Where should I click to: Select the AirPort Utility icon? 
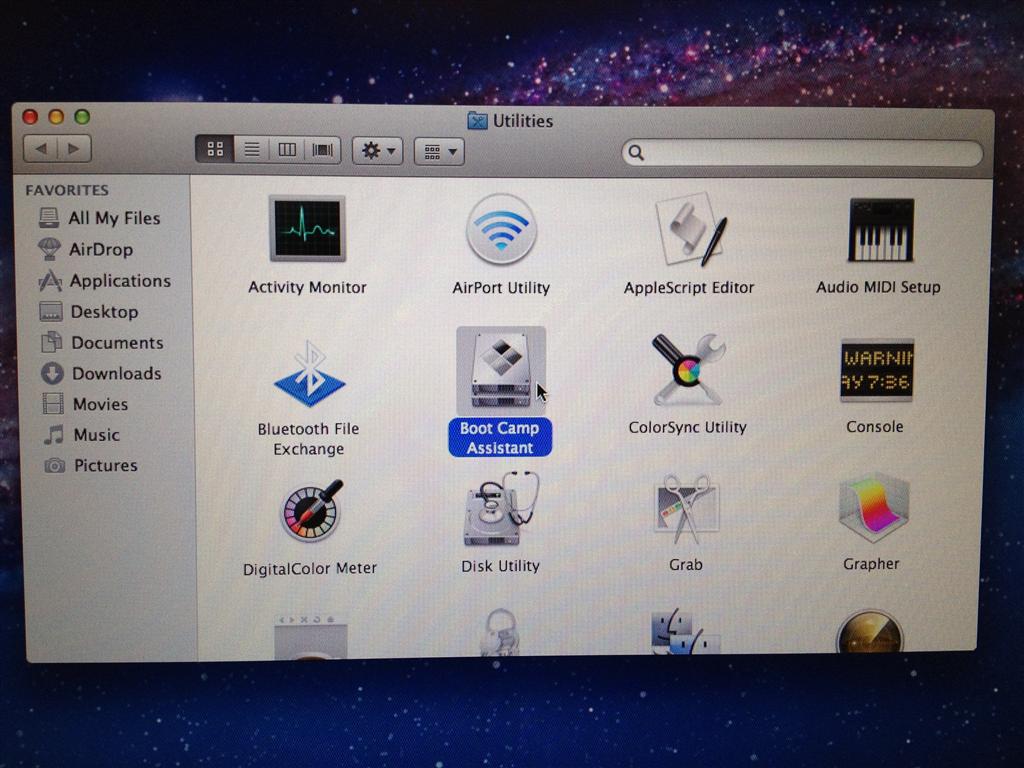(x=501, y=230)
